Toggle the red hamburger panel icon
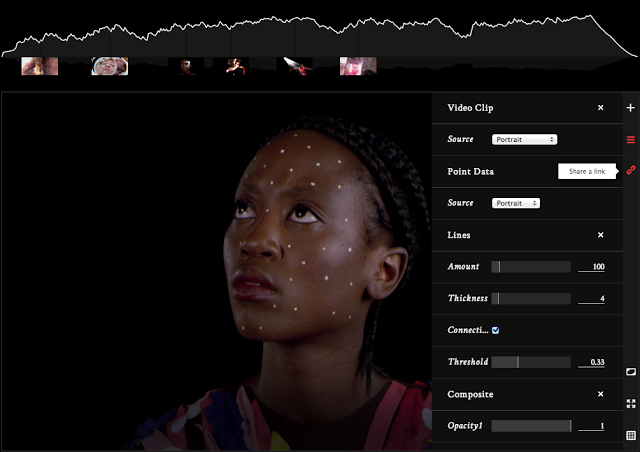The width and height of the screenshot is (640, 452). (x=630, y=139)
